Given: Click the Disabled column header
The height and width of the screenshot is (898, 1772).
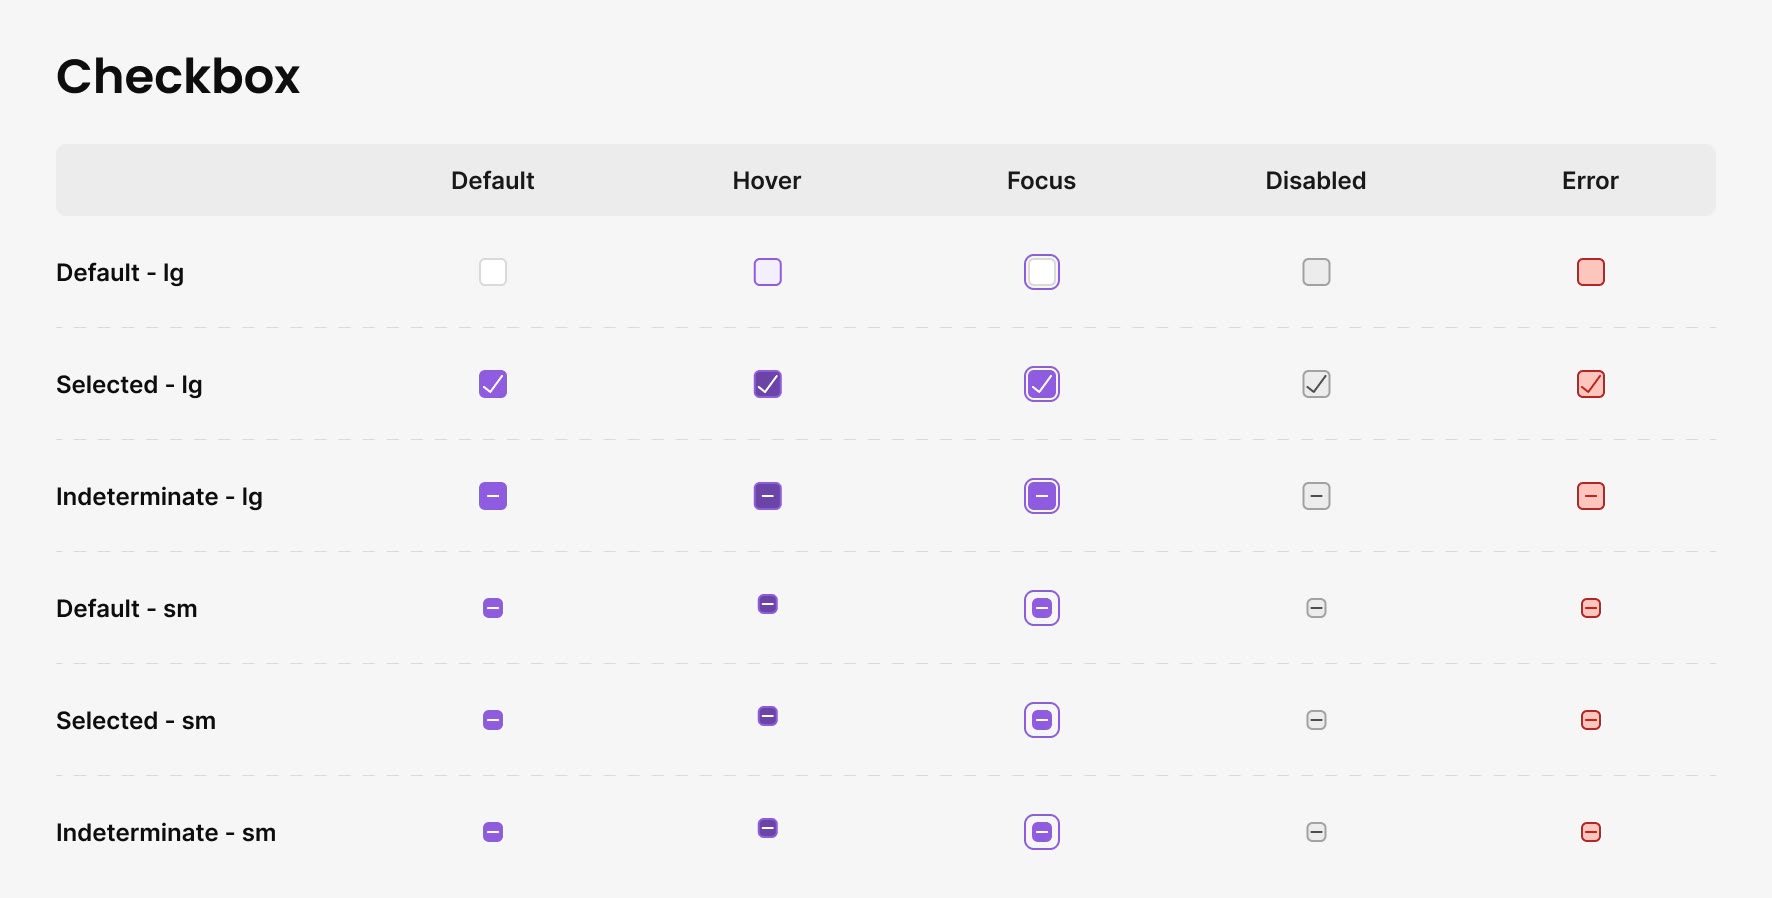Looking at the screenshot, I should pos(1316,181).
